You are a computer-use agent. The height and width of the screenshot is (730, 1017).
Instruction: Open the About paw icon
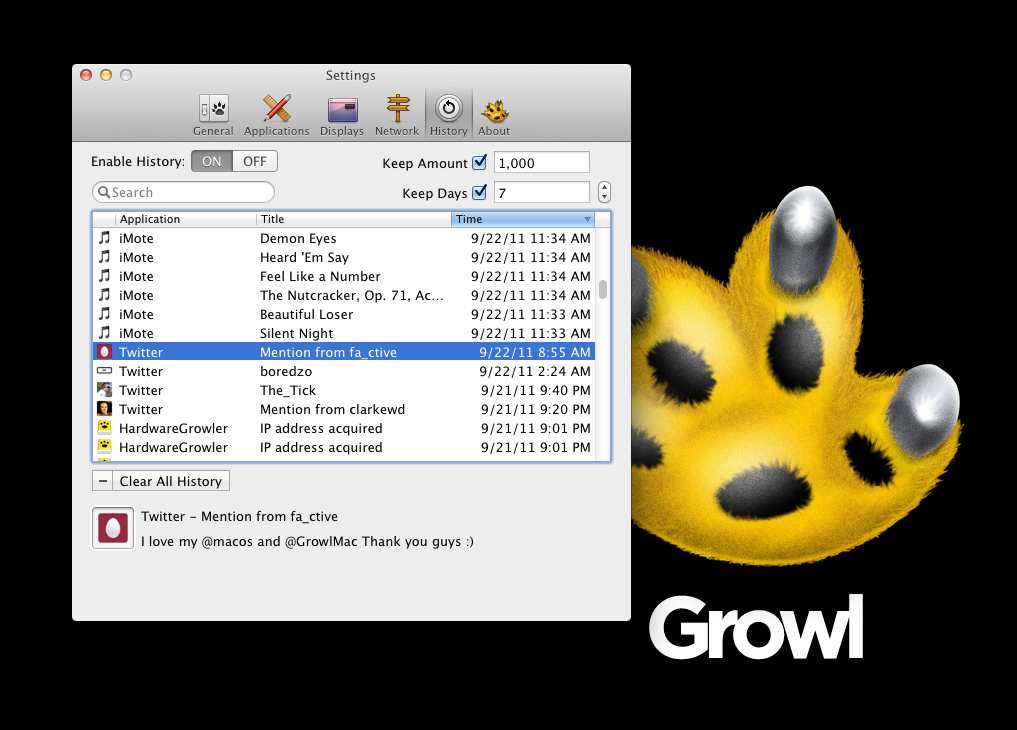pos(494,115)
